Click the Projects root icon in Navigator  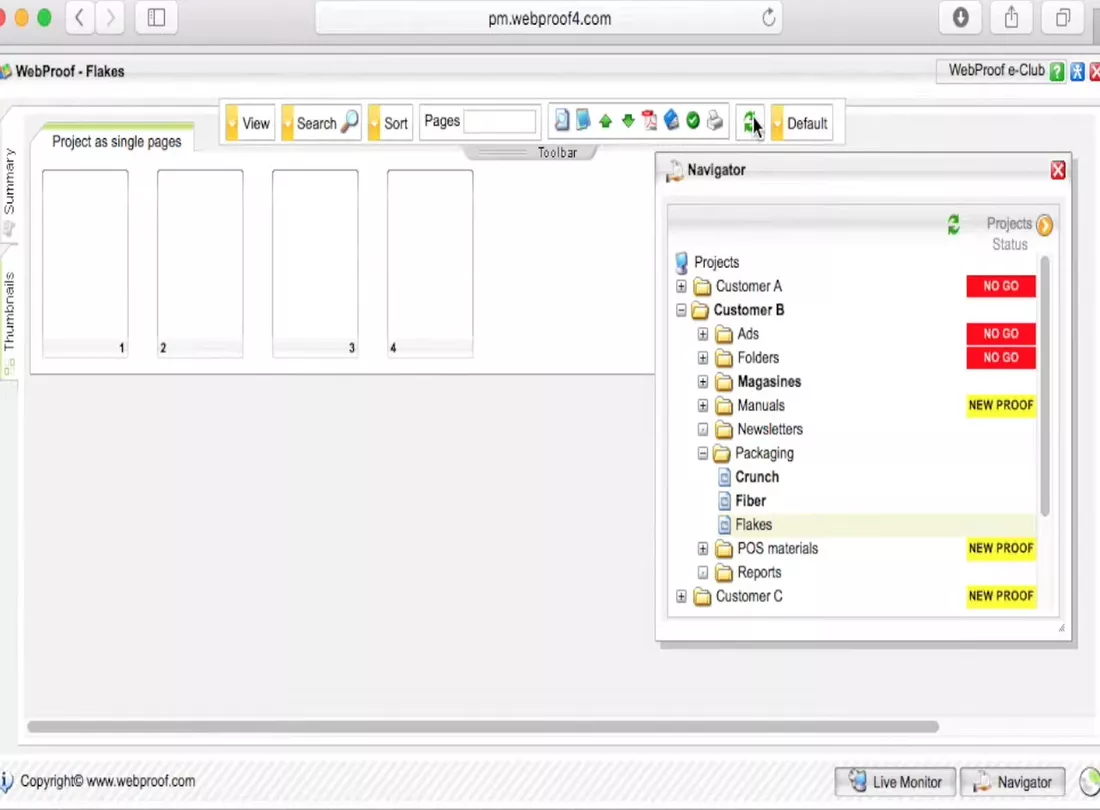680,262
